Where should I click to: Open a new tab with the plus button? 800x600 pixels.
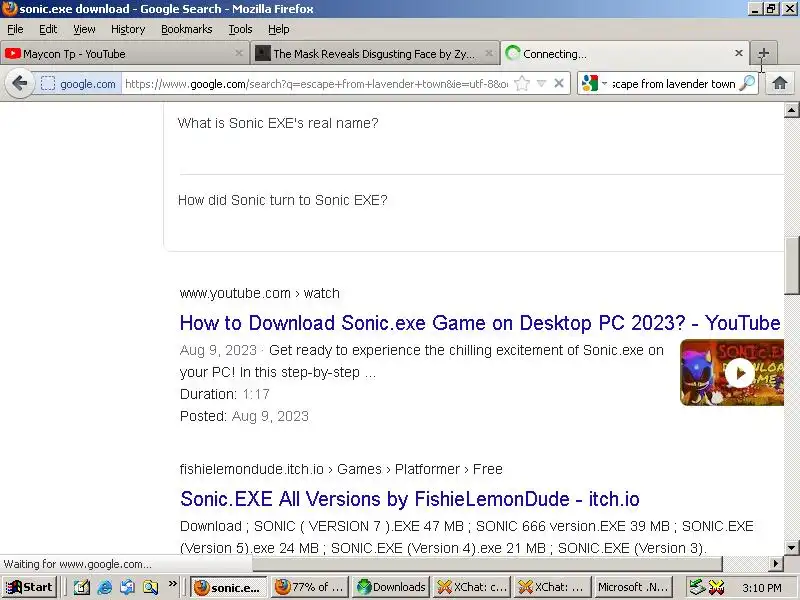[x=763, y=53]
